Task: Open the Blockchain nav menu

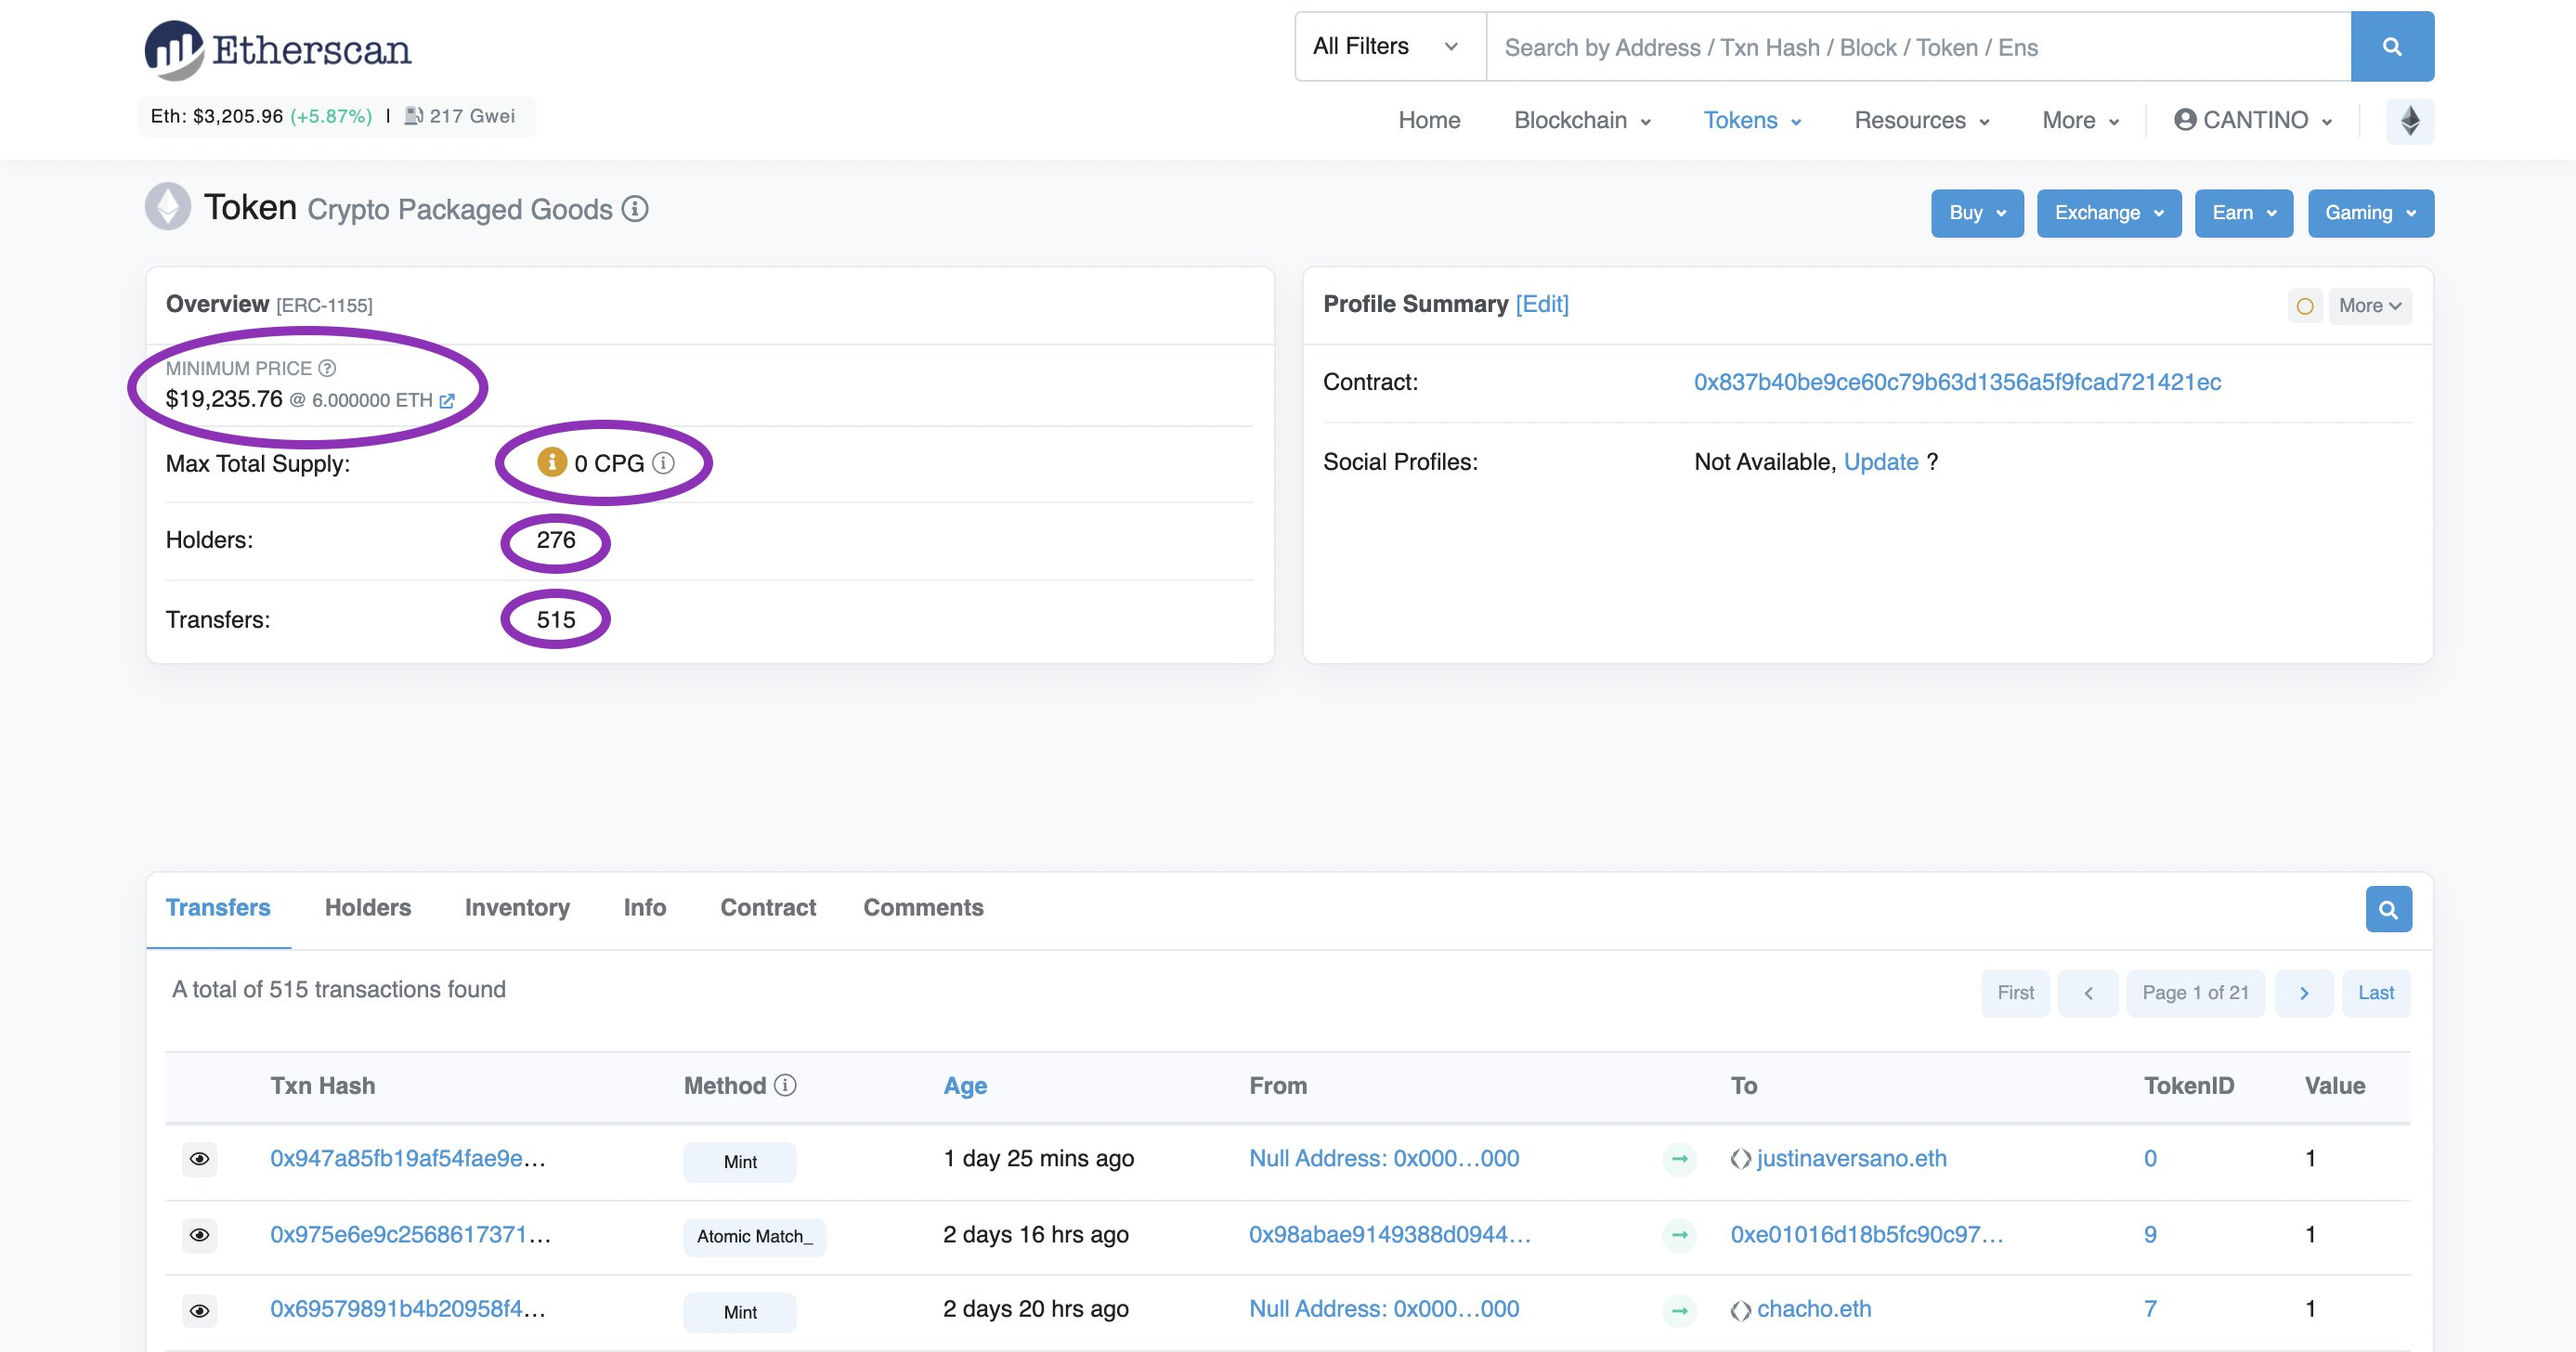Action: 1581,121
